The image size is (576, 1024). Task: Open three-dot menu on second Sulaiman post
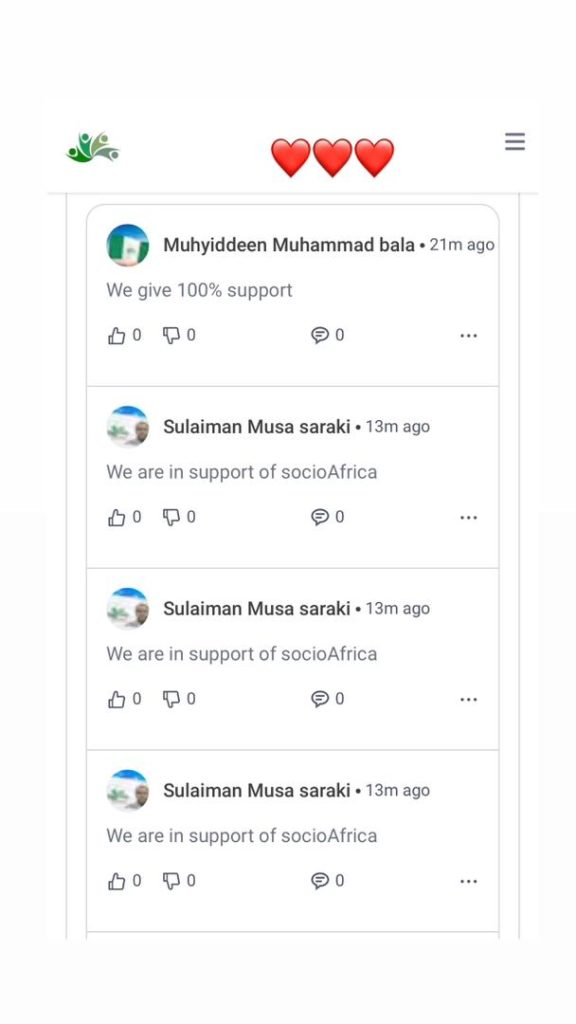coord(468,699)
